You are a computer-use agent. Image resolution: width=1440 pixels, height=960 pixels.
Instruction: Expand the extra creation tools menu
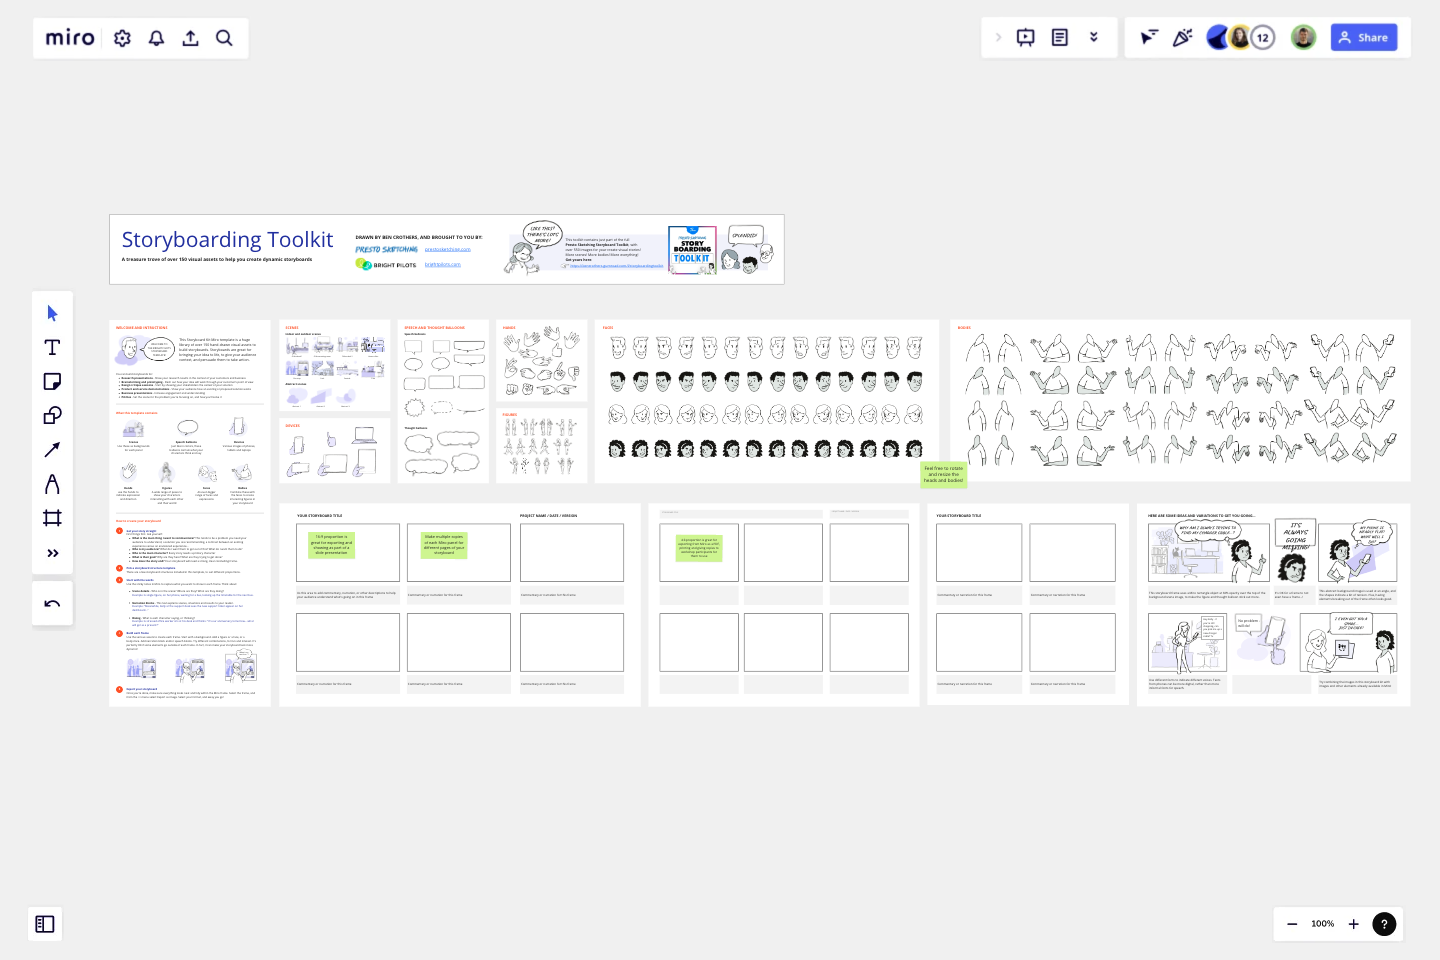pyautogui.click(x=52, y=552)
